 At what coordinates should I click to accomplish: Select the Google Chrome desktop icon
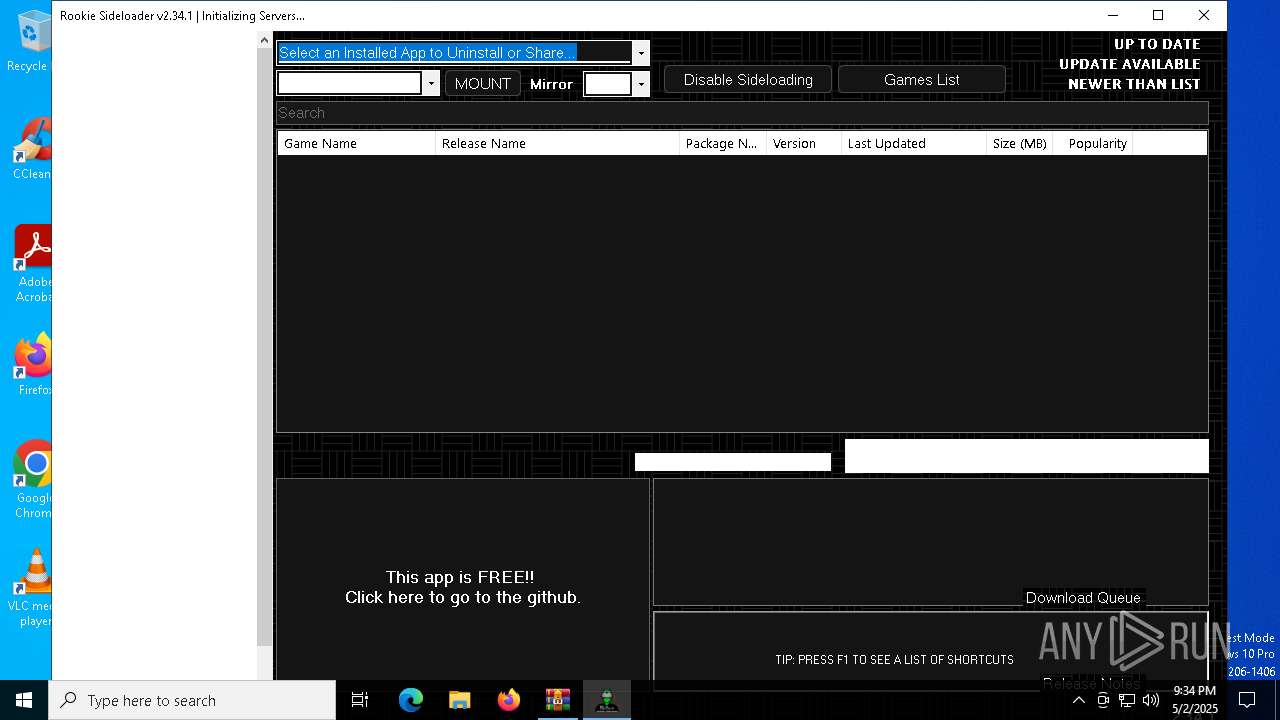pos(32,480)
